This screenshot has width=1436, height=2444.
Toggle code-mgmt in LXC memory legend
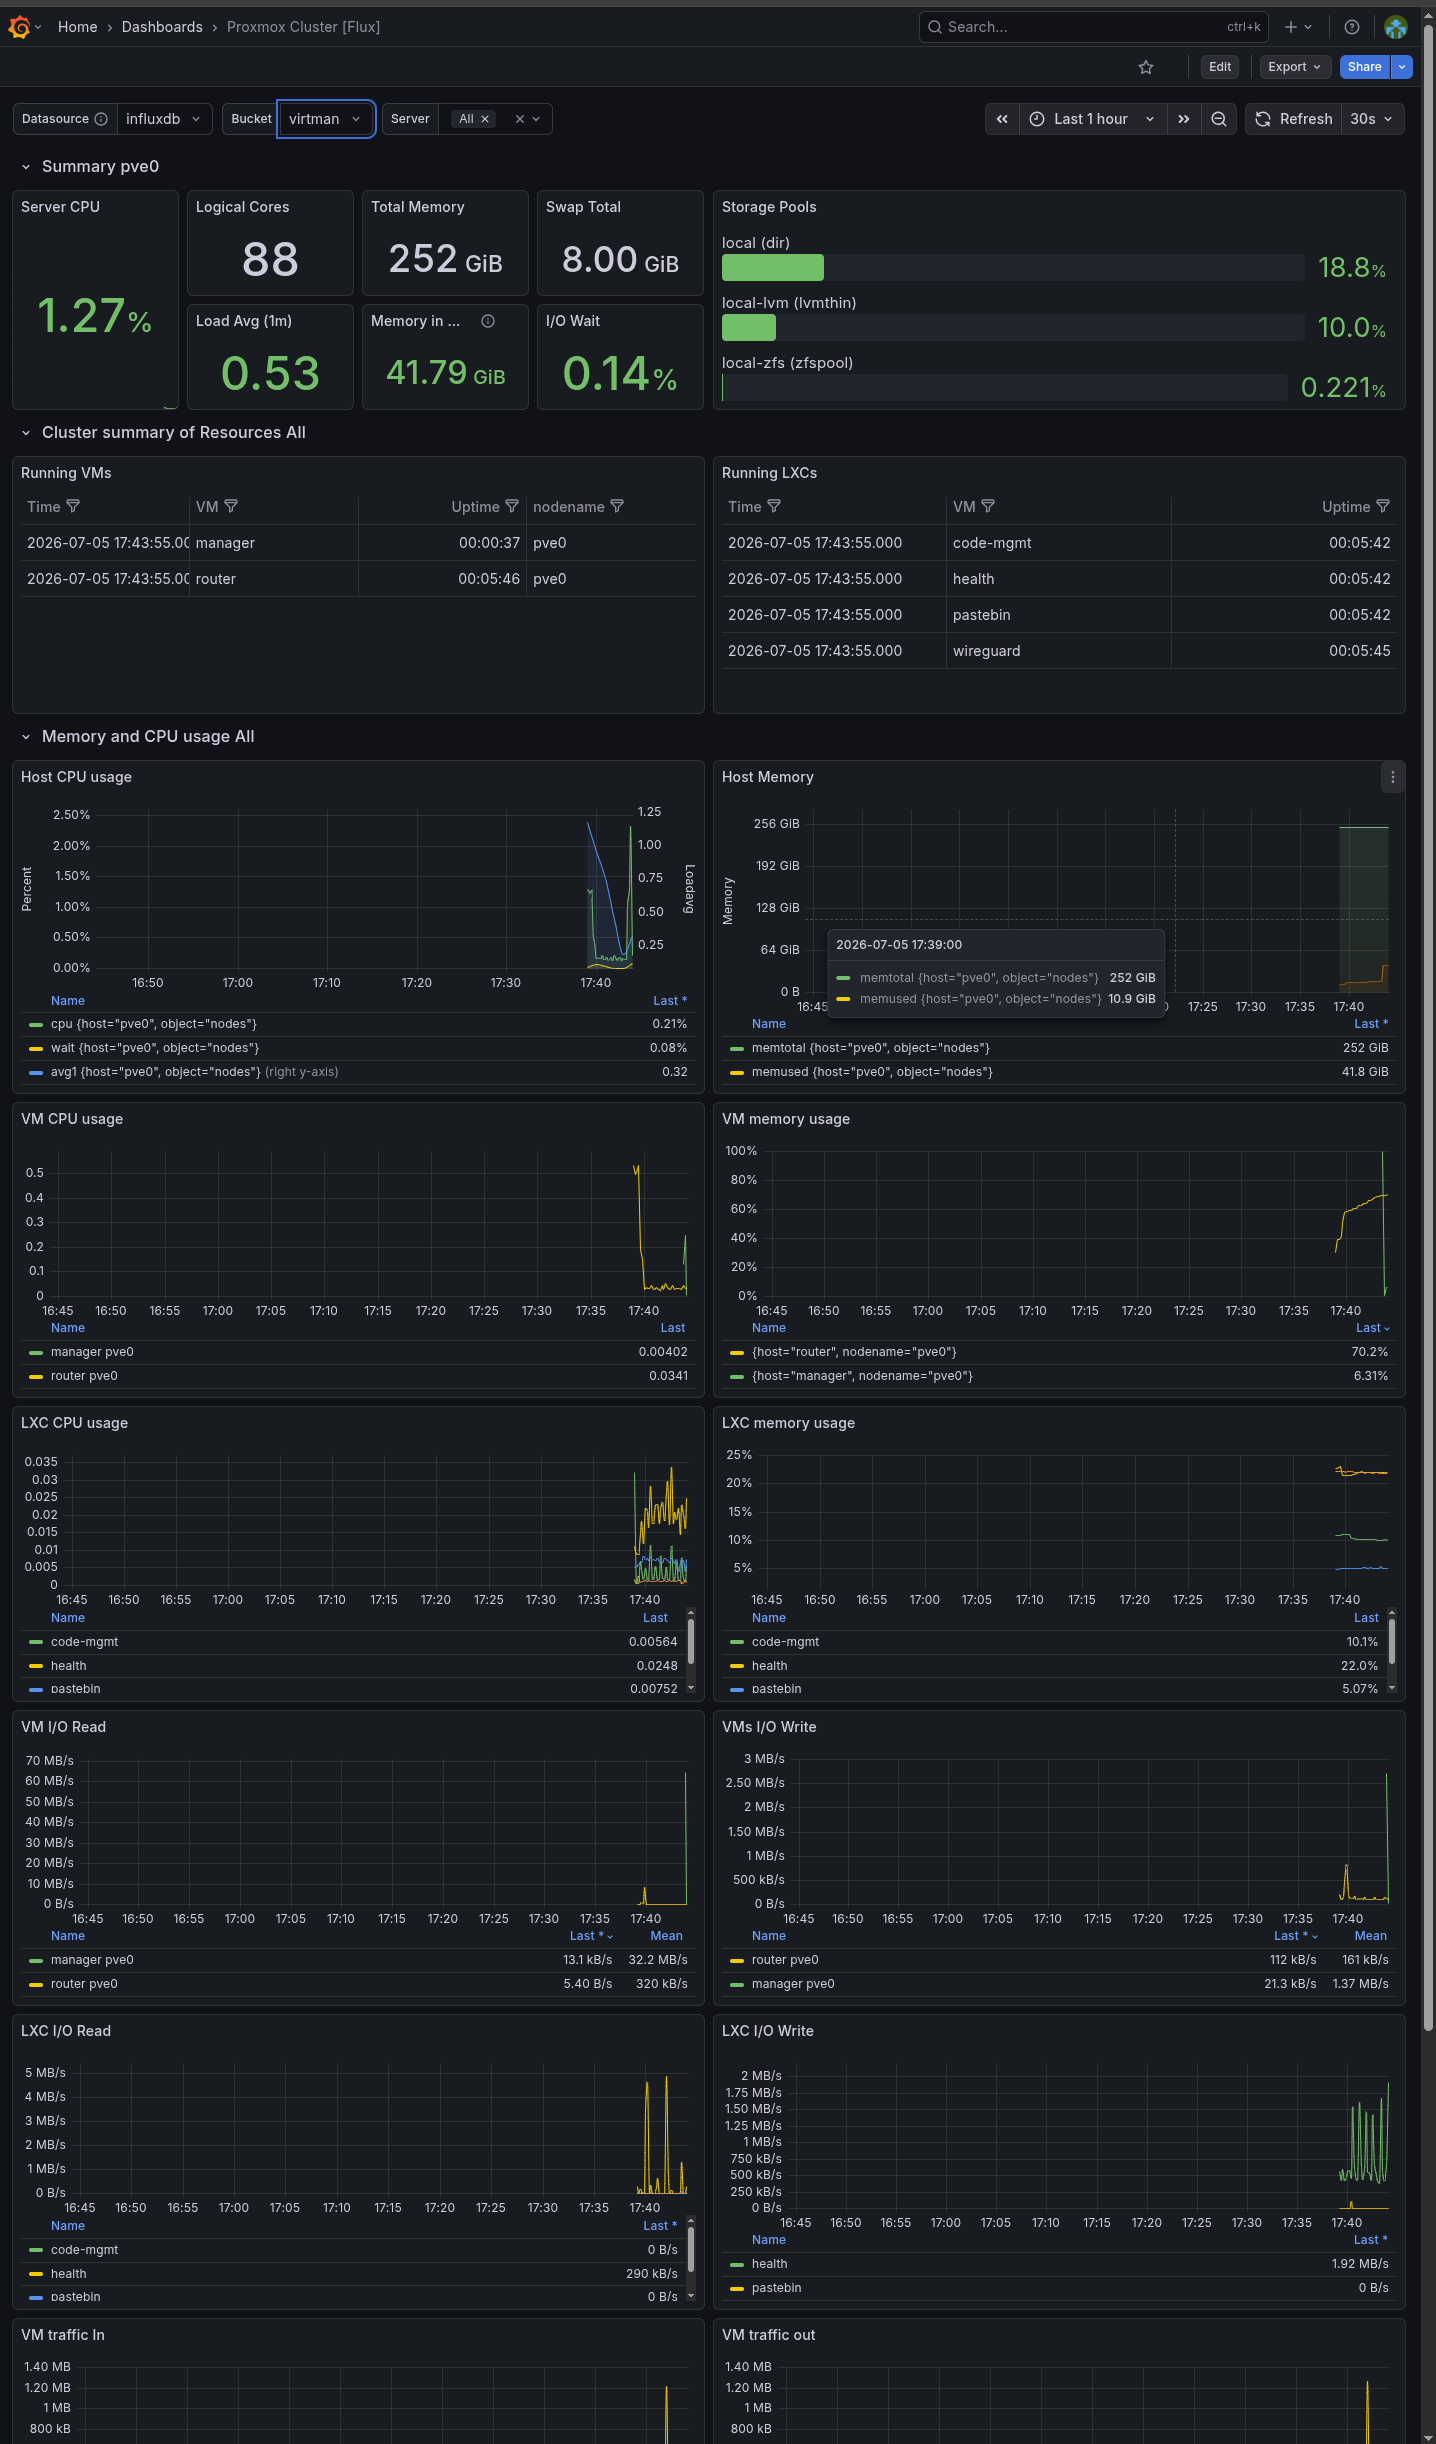[785, 1642]
